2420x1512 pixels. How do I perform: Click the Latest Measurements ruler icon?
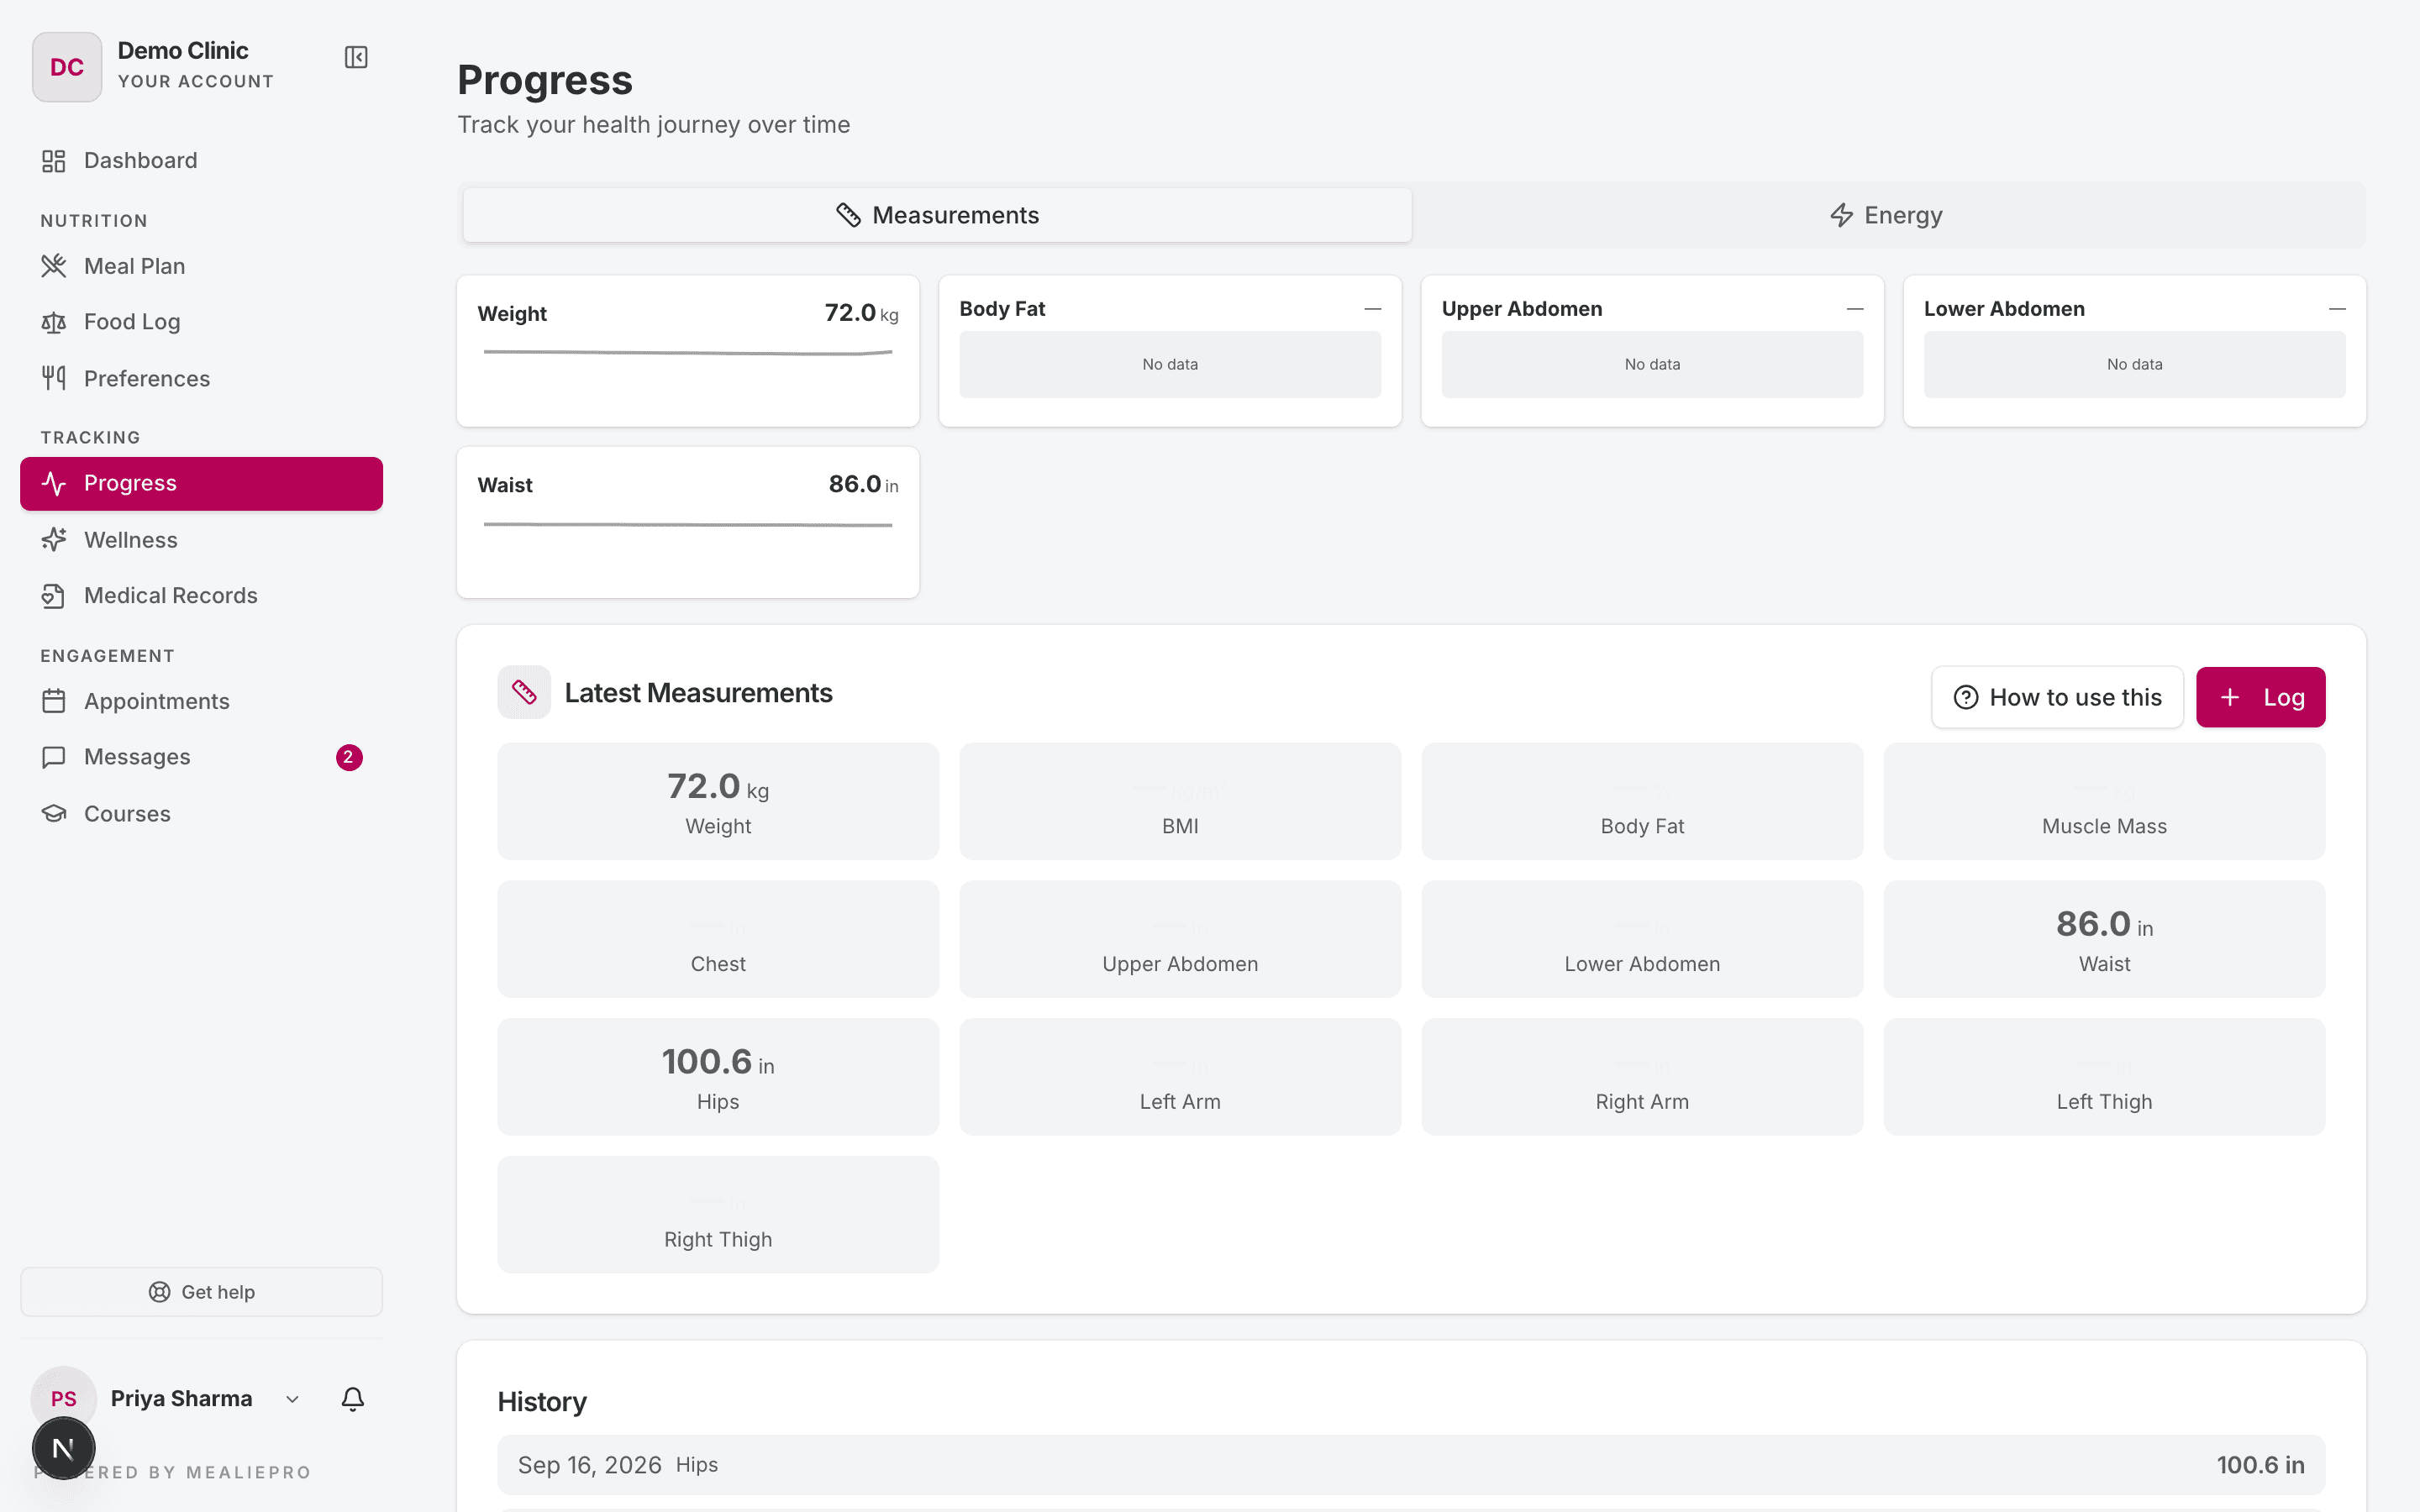(524, 692)
